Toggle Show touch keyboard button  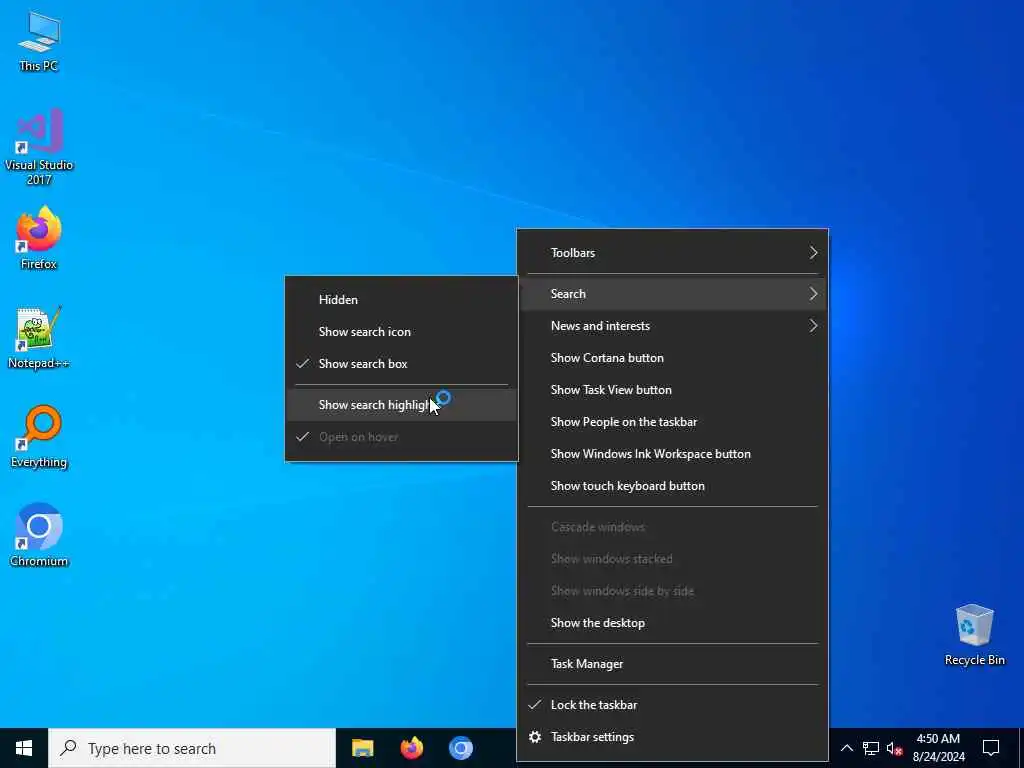point(673,486)
